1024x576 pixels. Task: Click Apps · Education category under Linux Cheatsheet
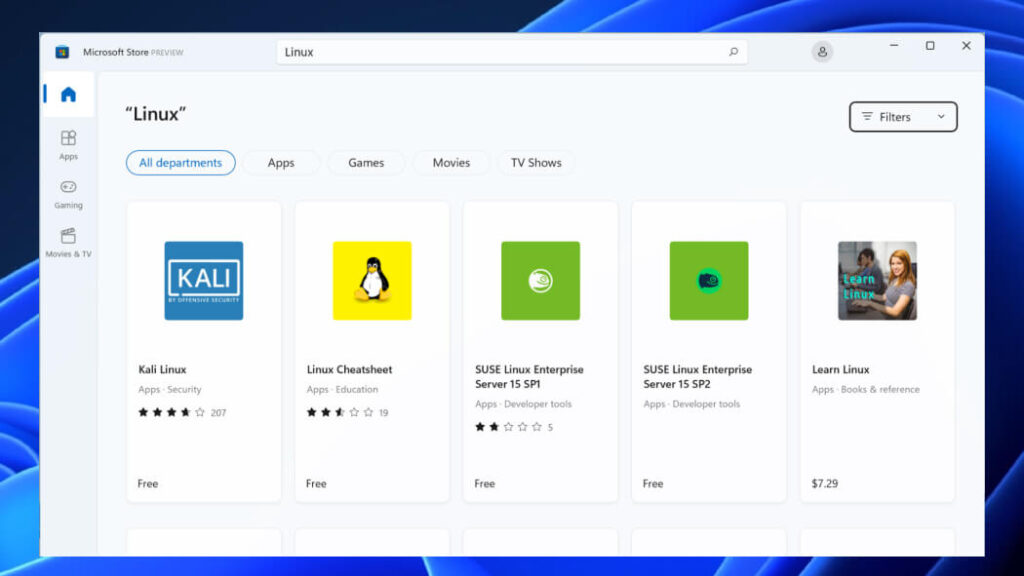[342, 389]
